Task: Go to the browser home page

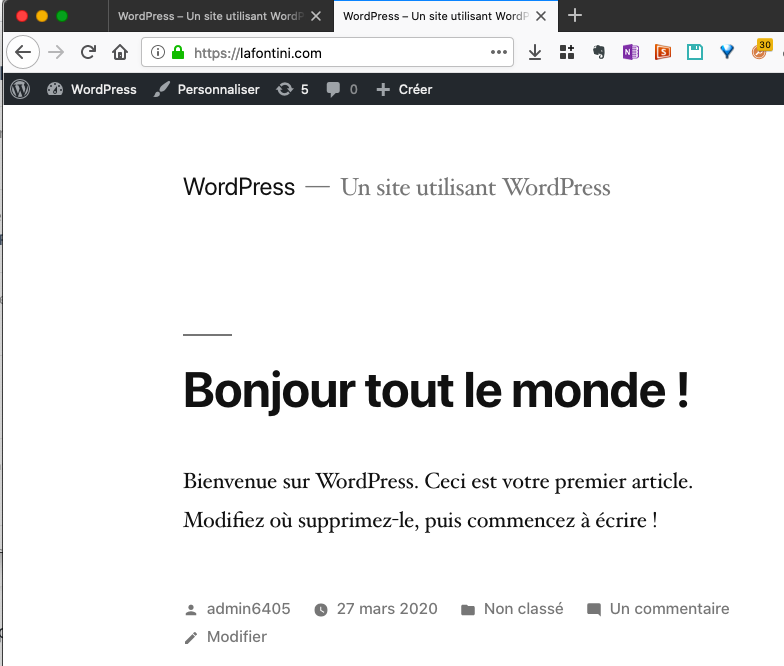Action: (120, 52)
